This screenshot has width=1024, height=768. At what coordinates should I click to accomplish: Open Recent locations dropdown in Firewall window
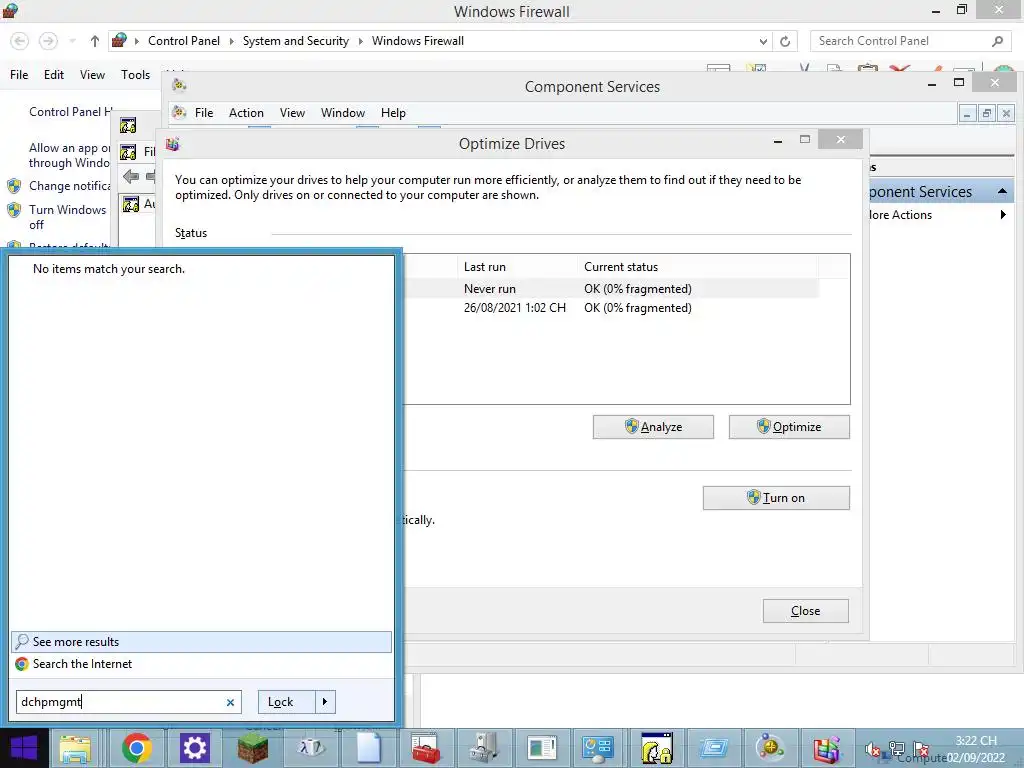pos(72,41)
